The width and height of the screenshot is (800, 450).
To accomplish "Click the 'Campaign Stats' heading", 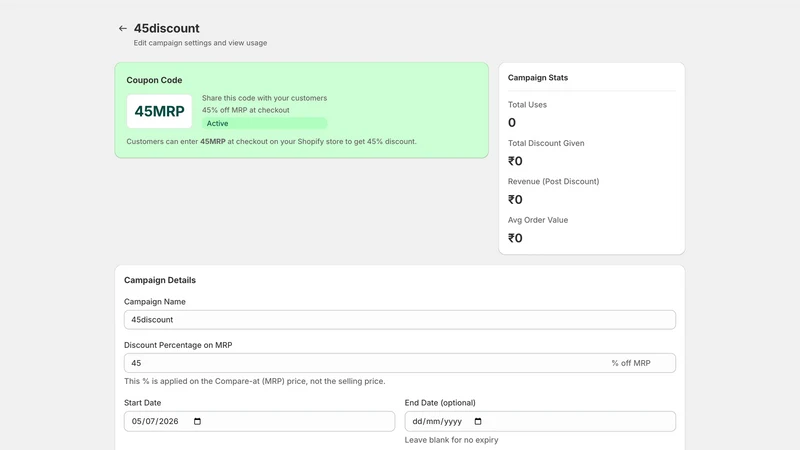I will pos(538,78).
